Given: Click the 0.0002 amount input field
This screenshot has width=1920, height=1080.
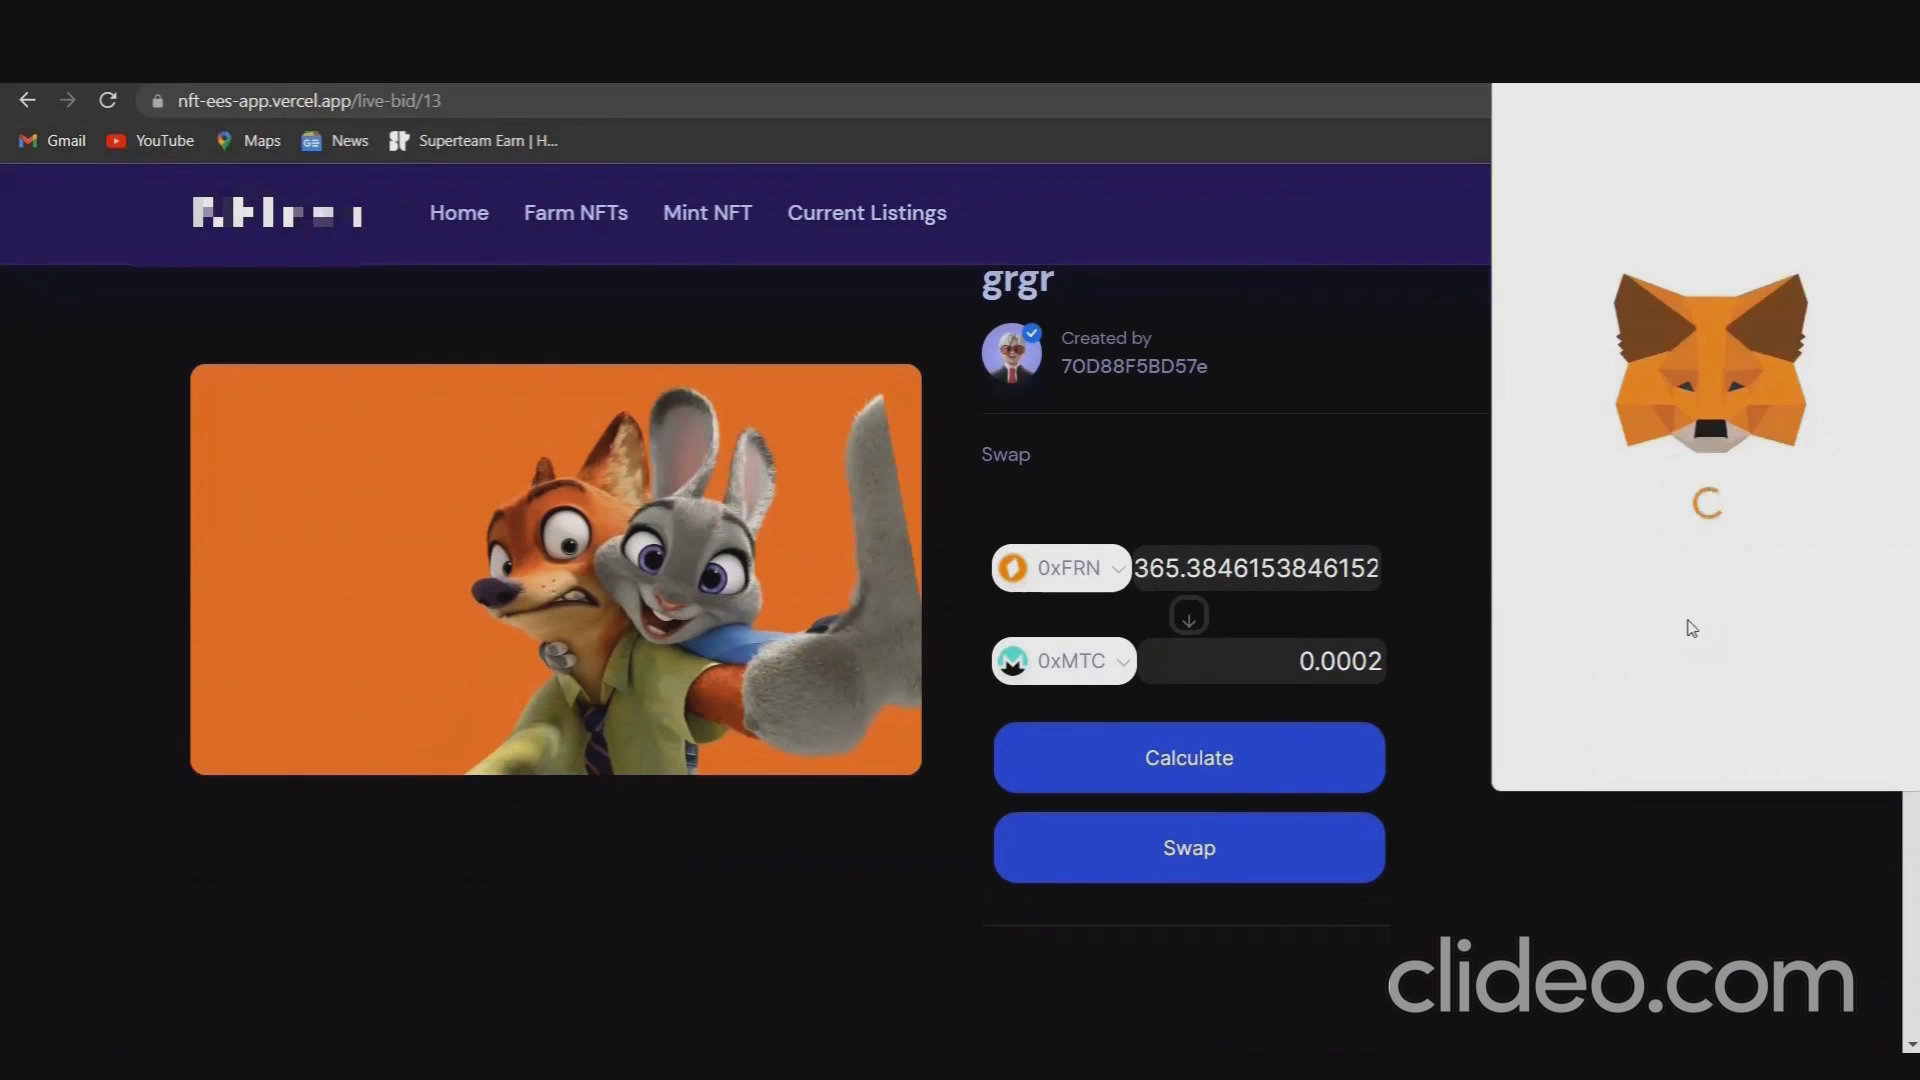Looking at the screenshot, I should 1262,661.
